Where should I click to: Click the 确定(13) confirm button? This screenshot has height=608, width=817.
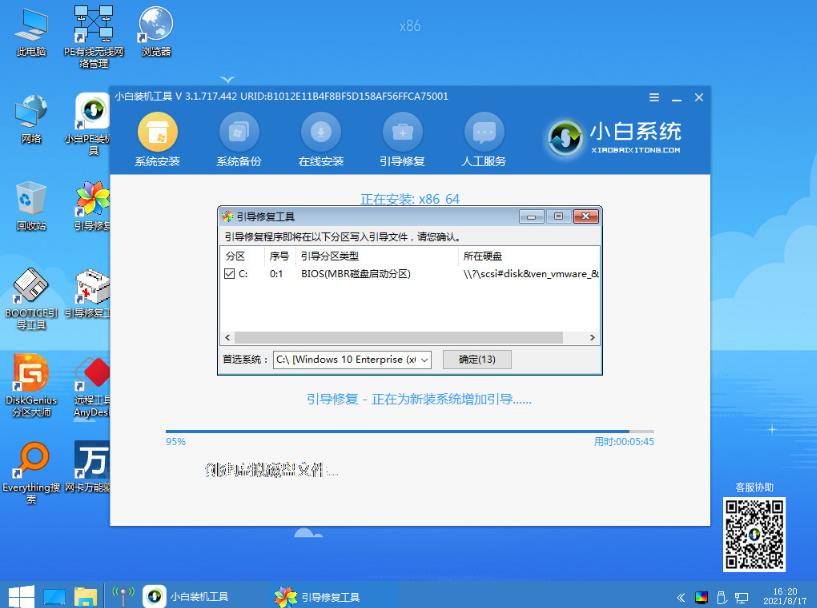476,359
